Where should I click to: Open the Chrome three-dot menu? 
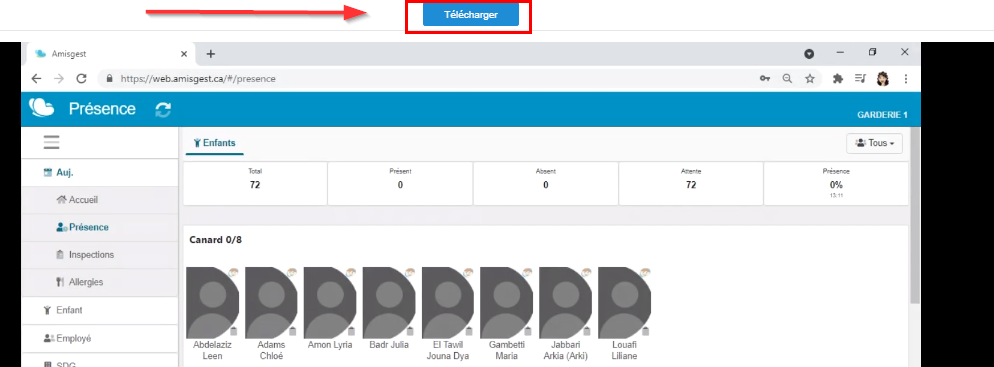tap(905, 79)
